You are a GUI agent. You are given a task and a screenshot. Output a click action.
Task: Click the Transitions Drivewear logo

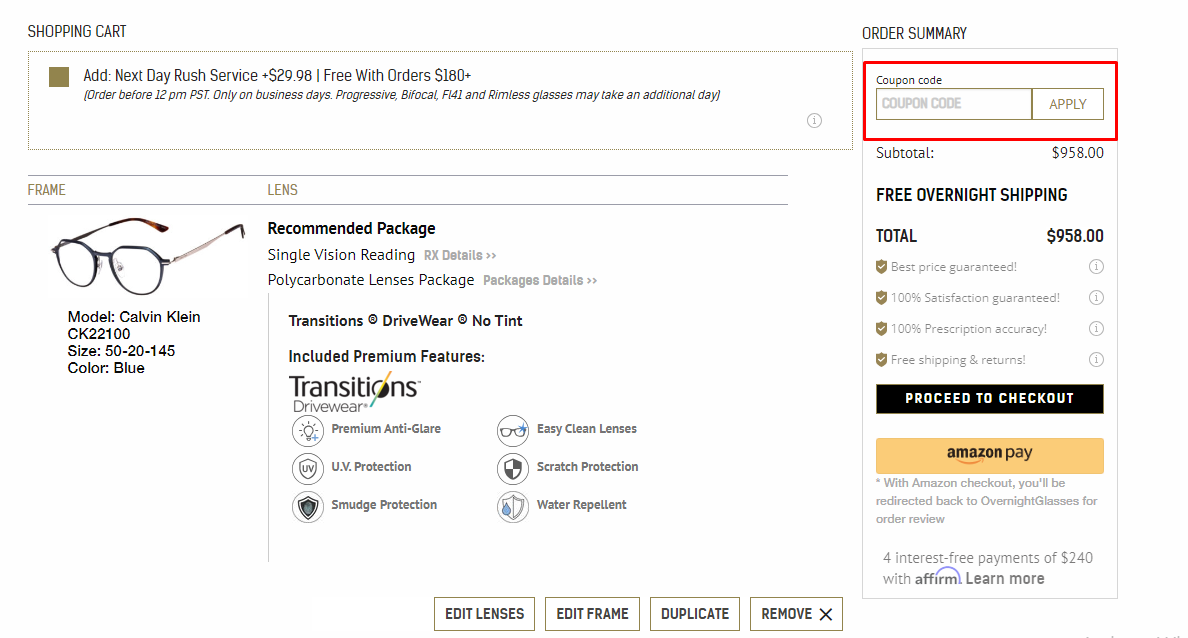[355, 394]
